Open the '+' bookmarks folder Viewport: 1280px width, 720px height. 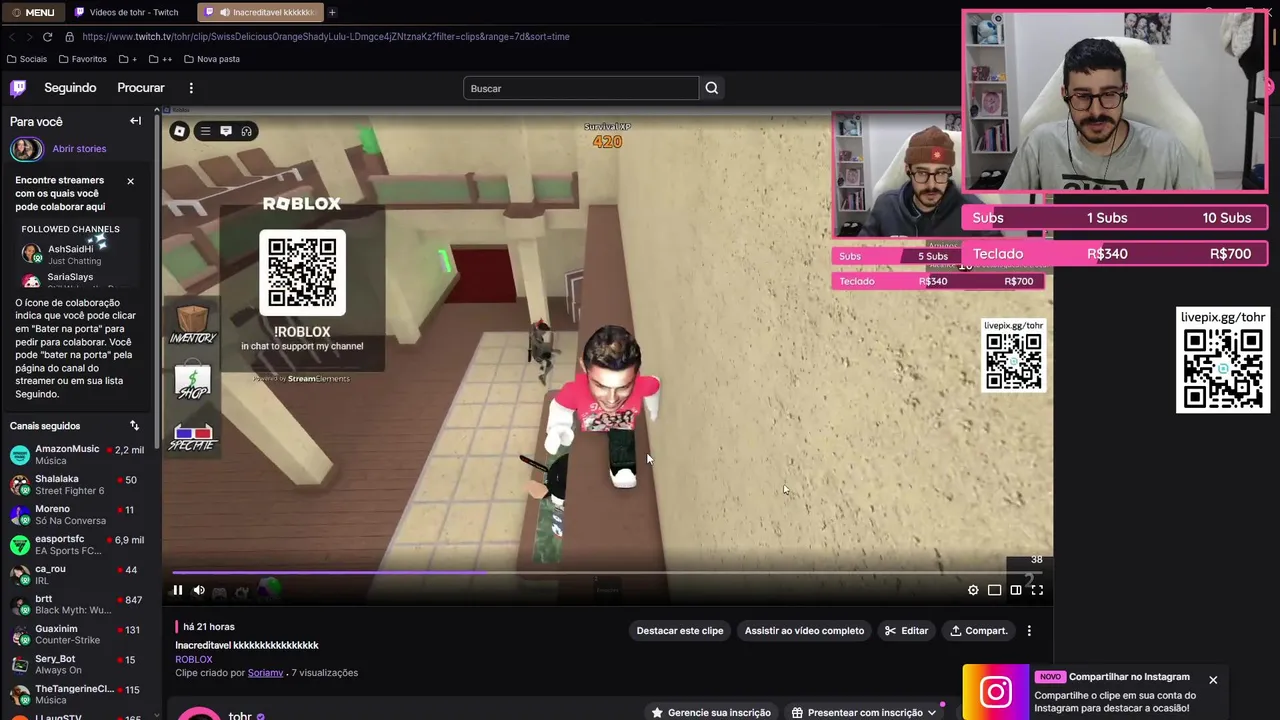click(x=128, y=59)
